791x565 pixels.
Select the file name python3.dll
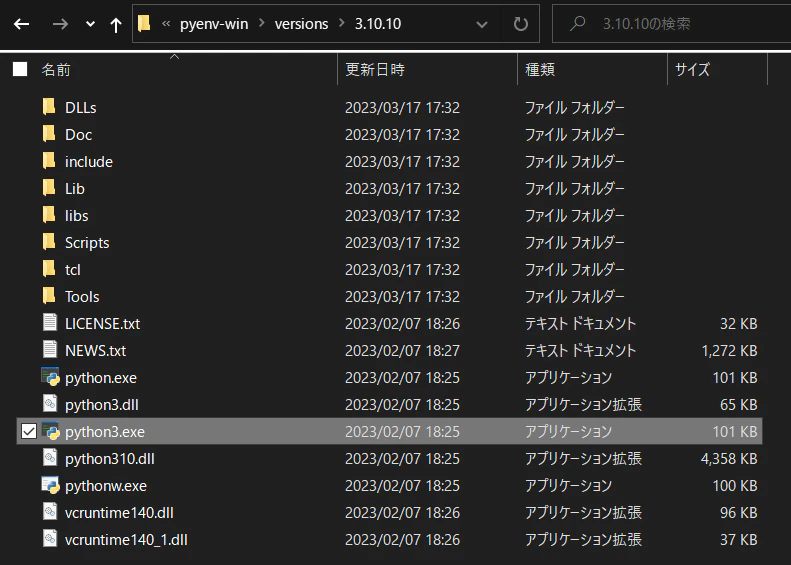102,405
